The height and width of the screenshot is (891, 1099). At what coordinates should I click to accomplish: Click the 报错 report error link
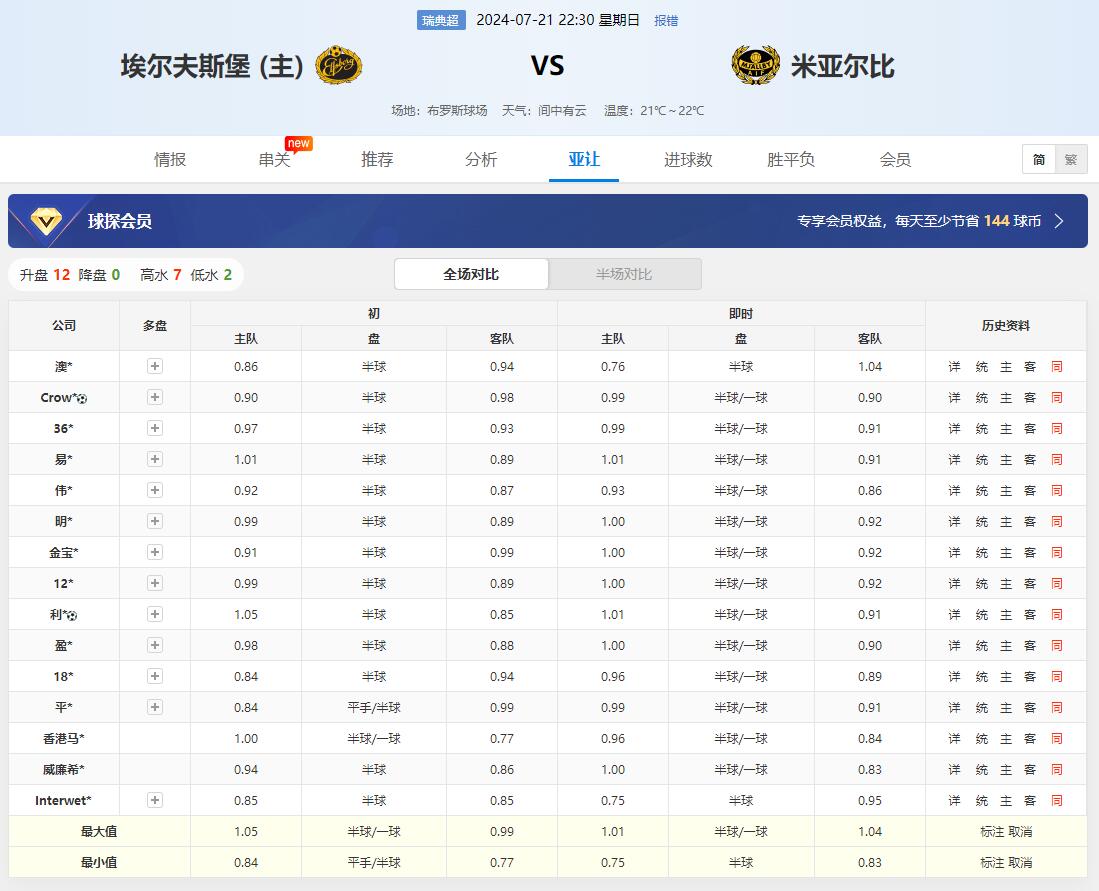click(x=665, y=21)
